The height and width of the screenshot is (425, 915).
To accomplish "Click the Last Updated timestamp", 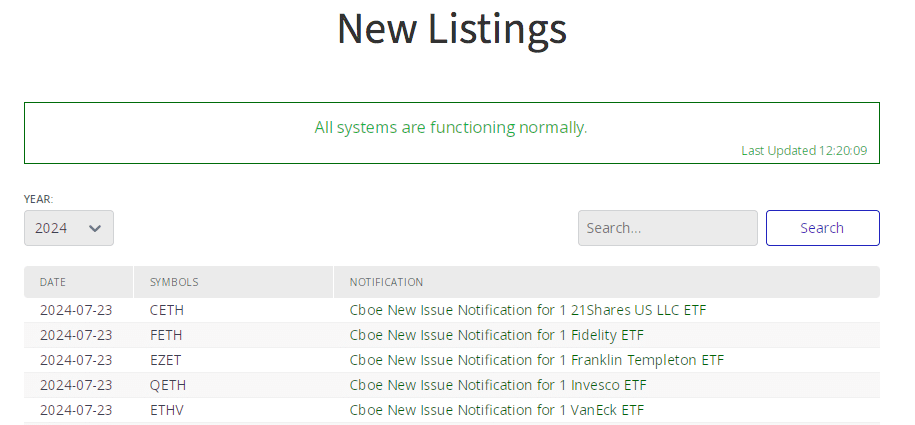I will 803,151.
